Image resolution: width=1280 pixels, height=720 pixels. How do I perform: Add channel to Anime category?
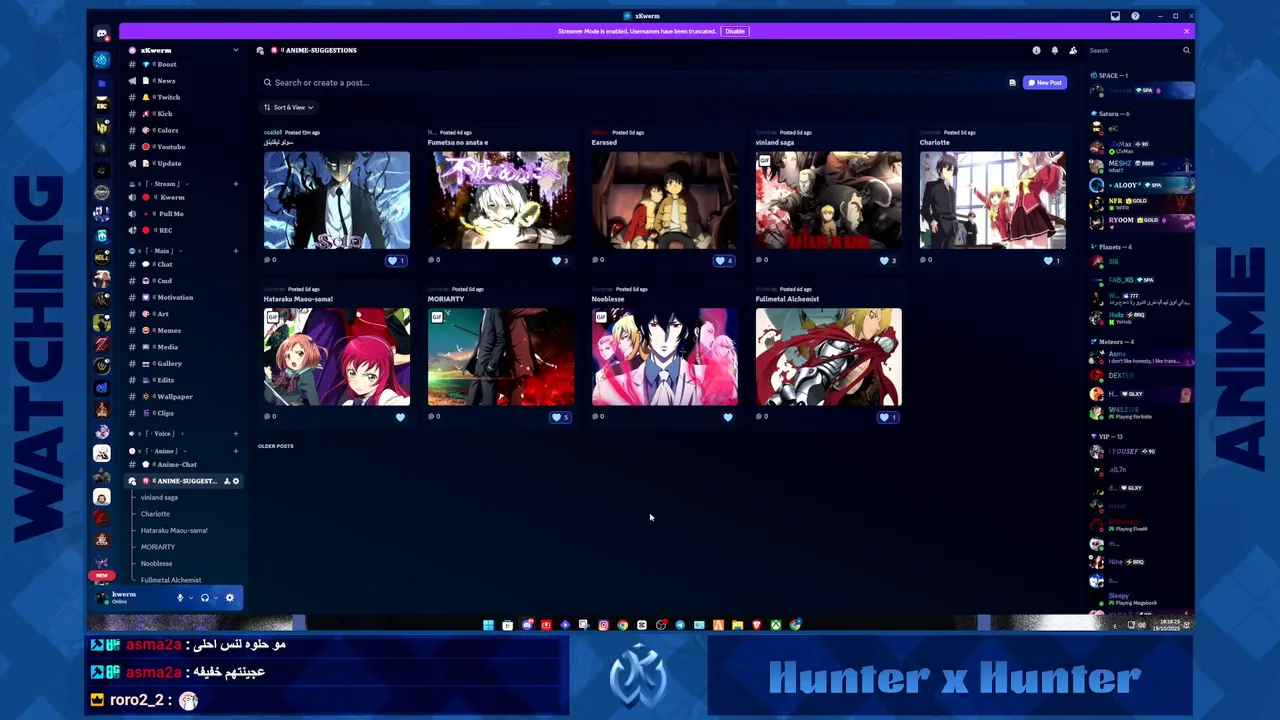(x=236, y=451)
